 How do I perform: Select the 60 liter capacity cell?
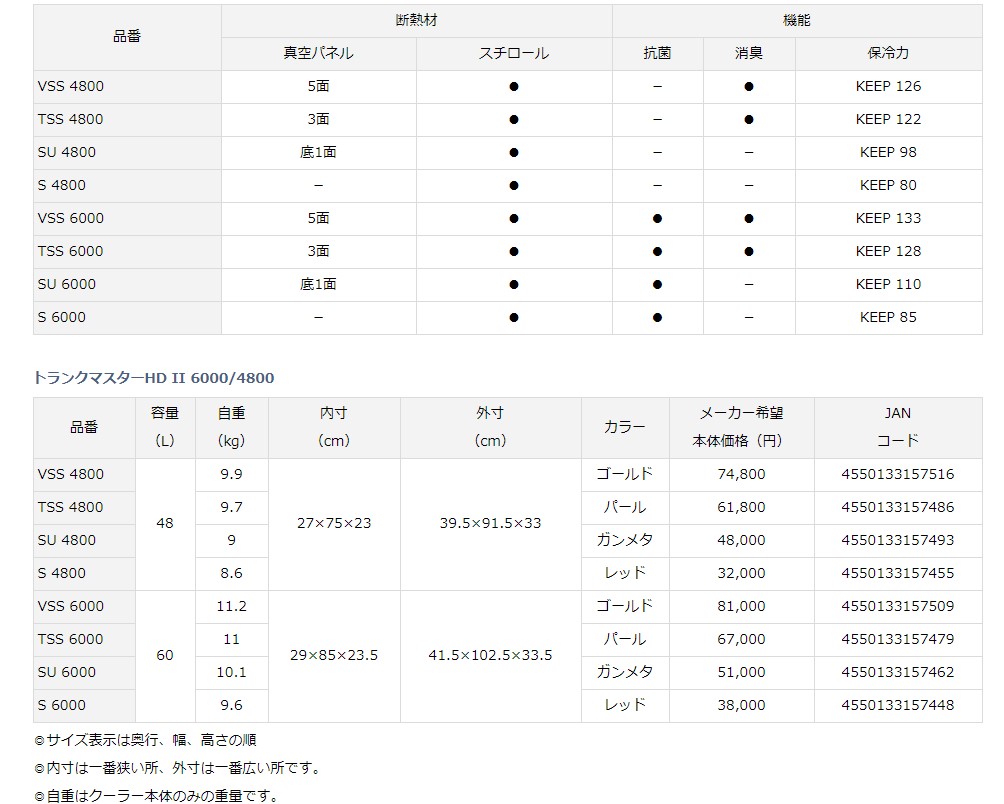click(x=165, y=656)
